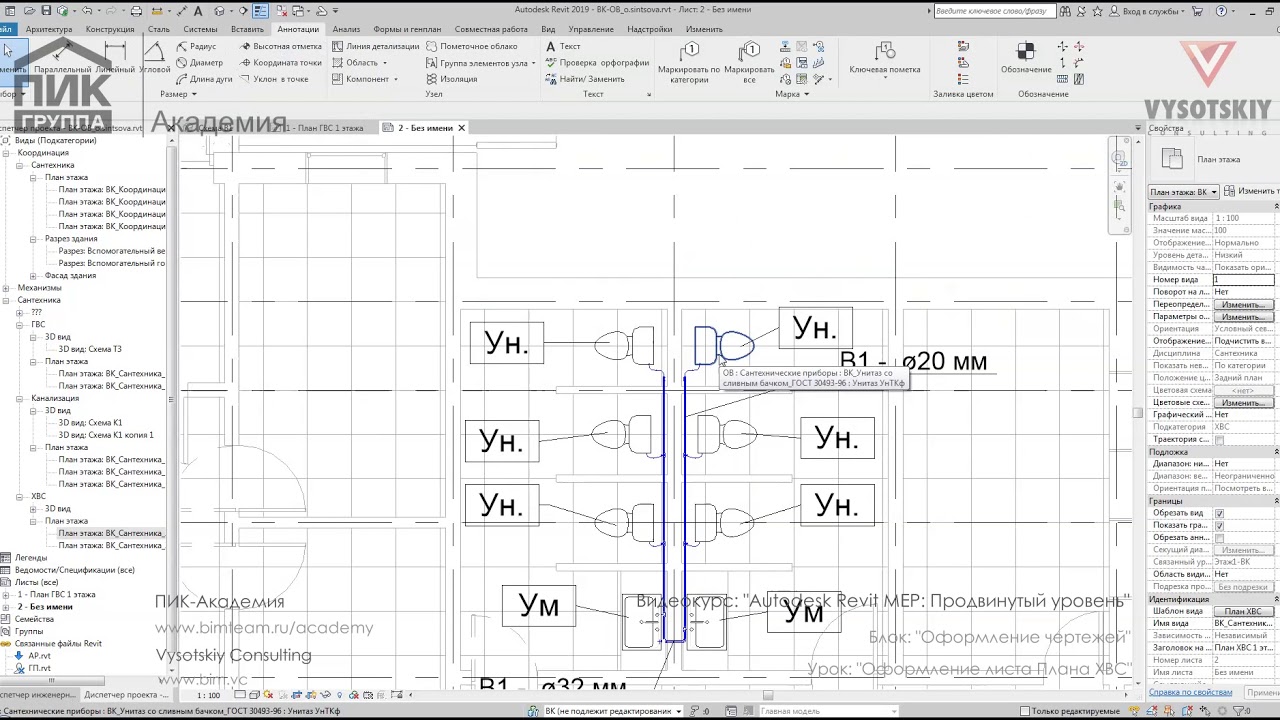Select Revision Cloud tool
The height and width of the screenshot is (720, 1280).
pos(472,46)
